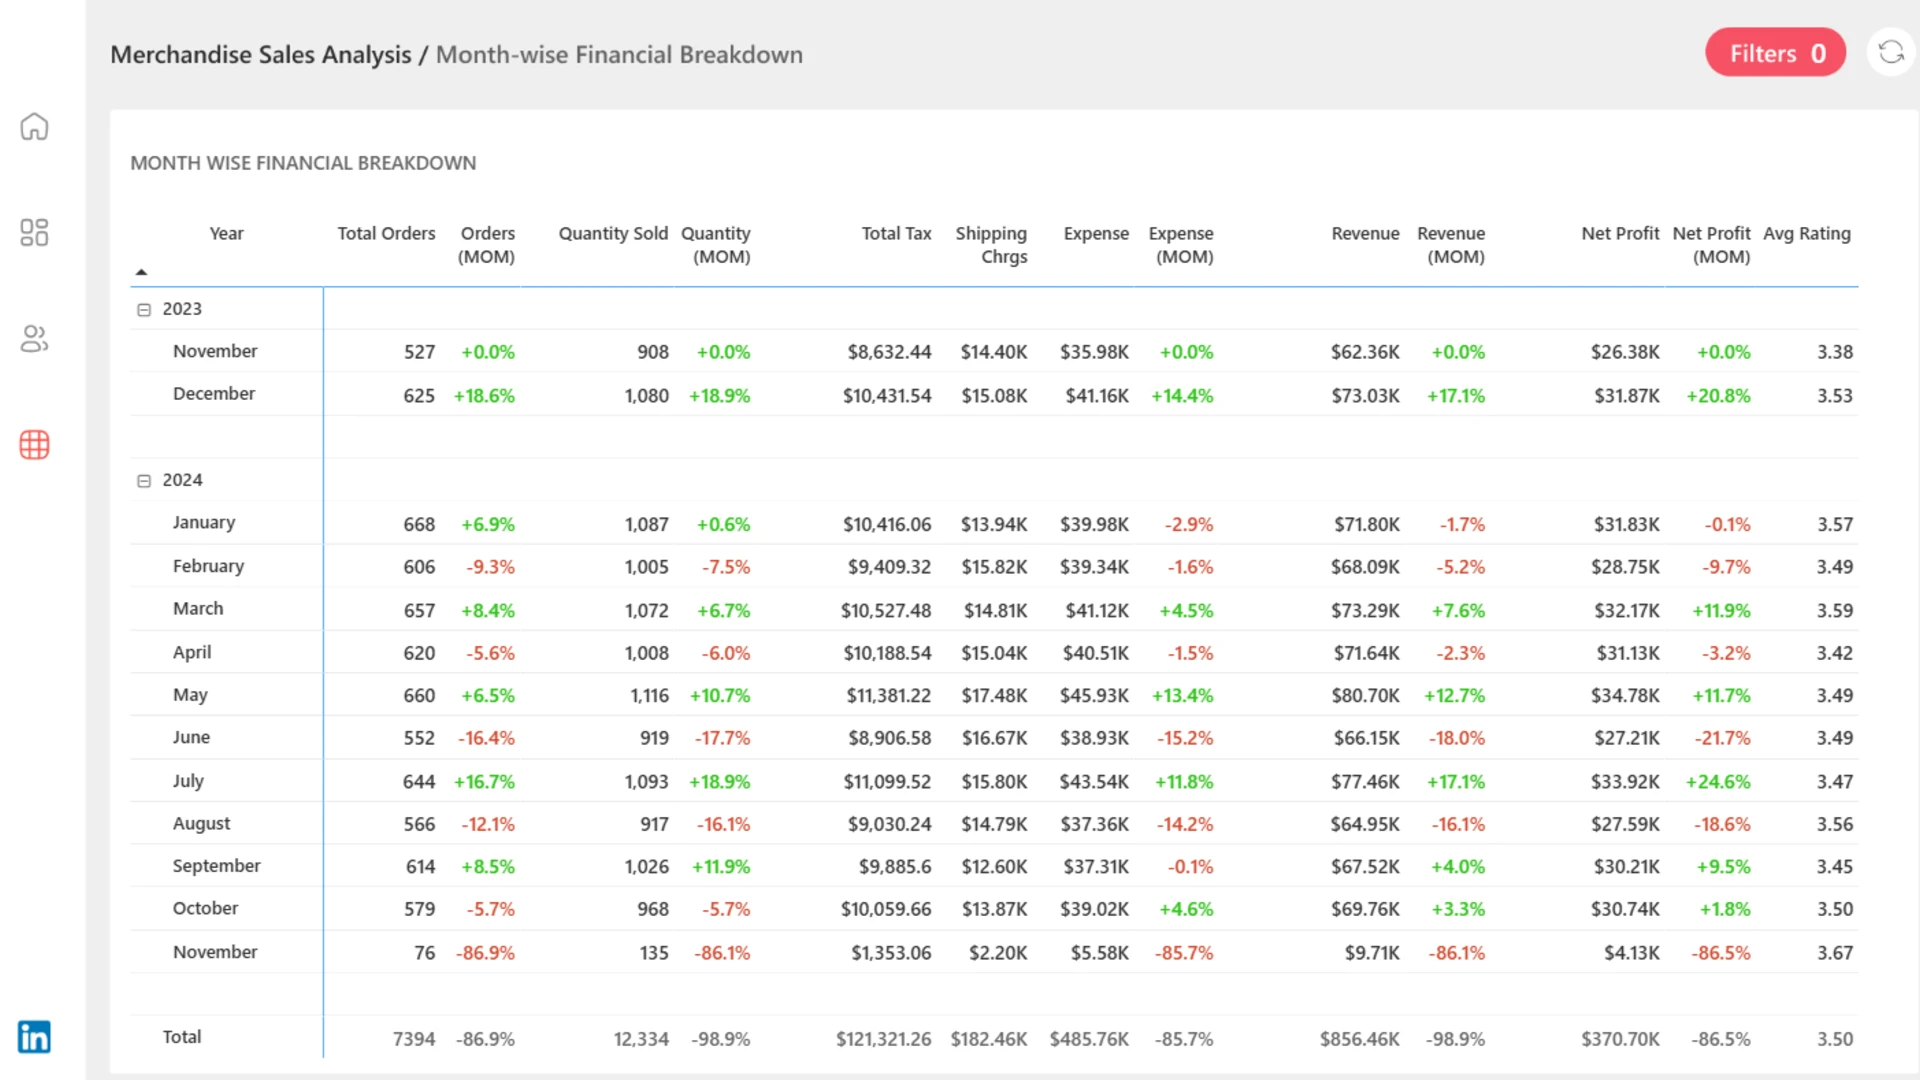Sort by Net Profit column header

tap(1620, 233)
